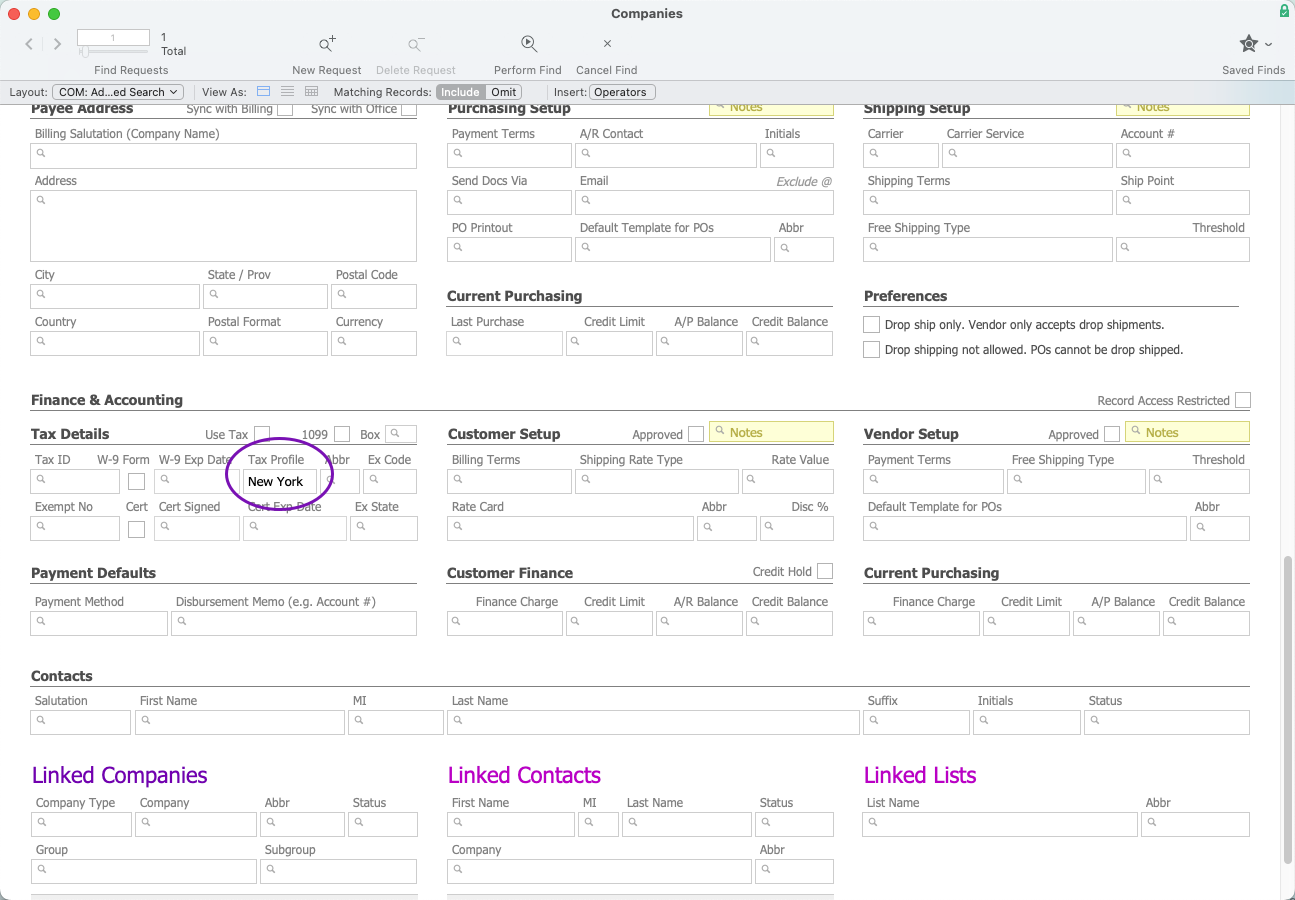This screenshot has width=1295, height=900.
Task: Select the Carrier Service field
Action: click(1028, 155)
